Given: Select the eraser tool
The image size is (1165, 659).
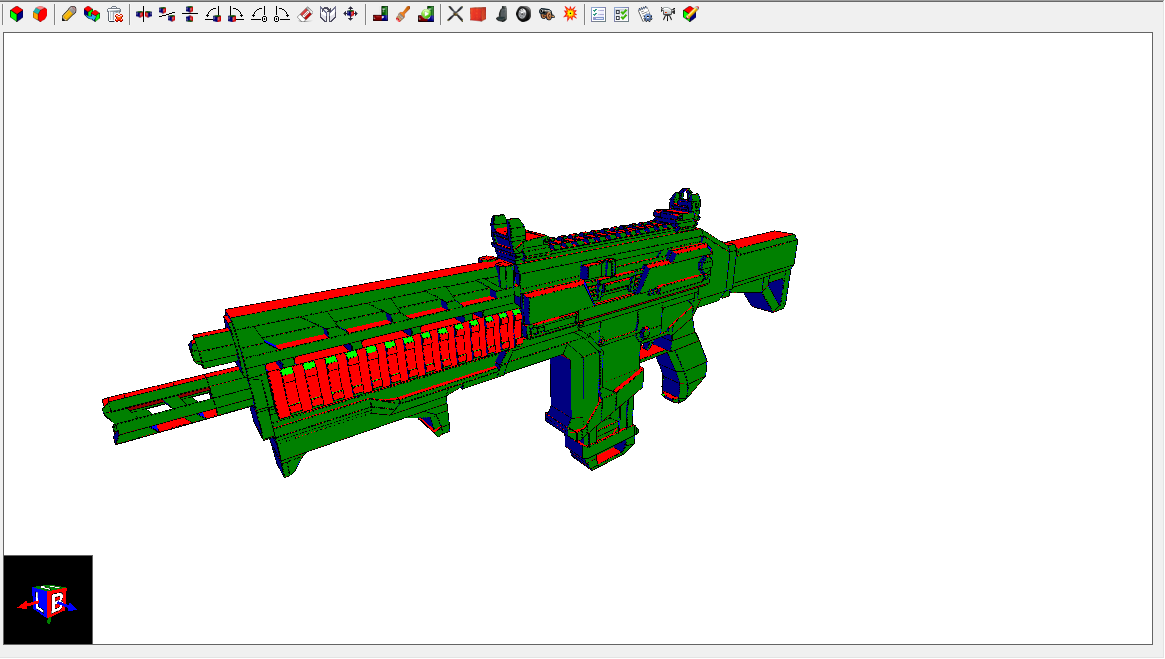Looking at the screenshot, I should pos(305,14).
